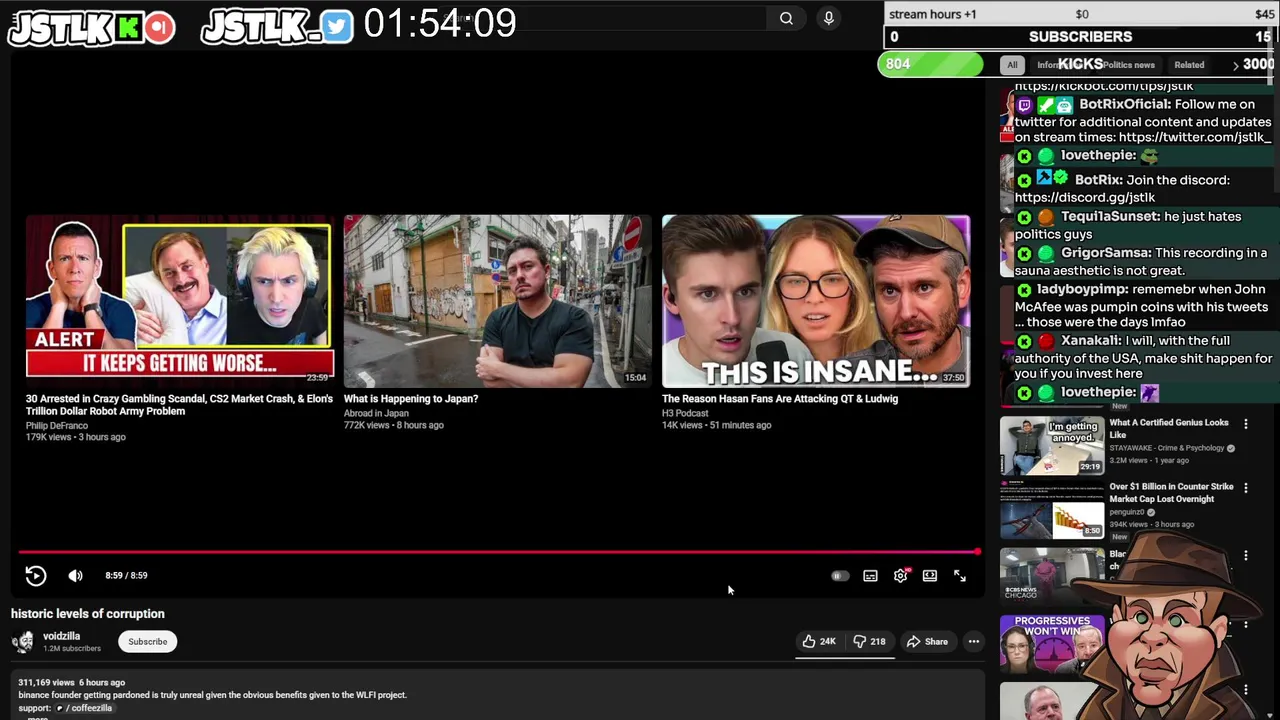Click the search magnifier icon
The image size is (1280, 720).
(x=786, y=18)
